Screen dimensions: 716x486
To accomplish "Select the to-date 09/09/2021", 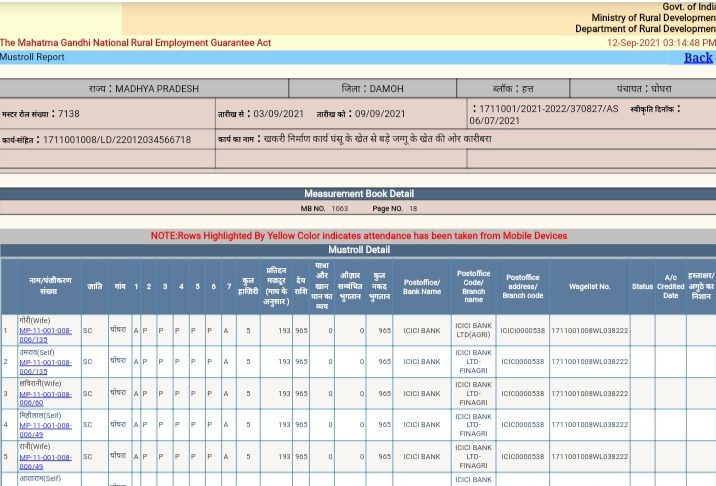I will (380, 114).
